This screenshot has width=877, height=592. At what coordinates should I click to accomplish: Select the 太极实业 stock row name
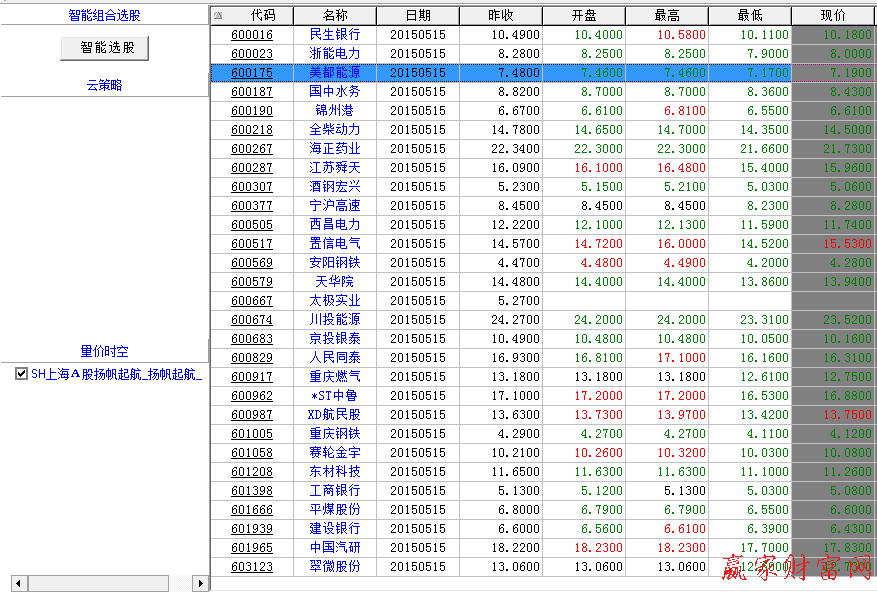point(335,300)
